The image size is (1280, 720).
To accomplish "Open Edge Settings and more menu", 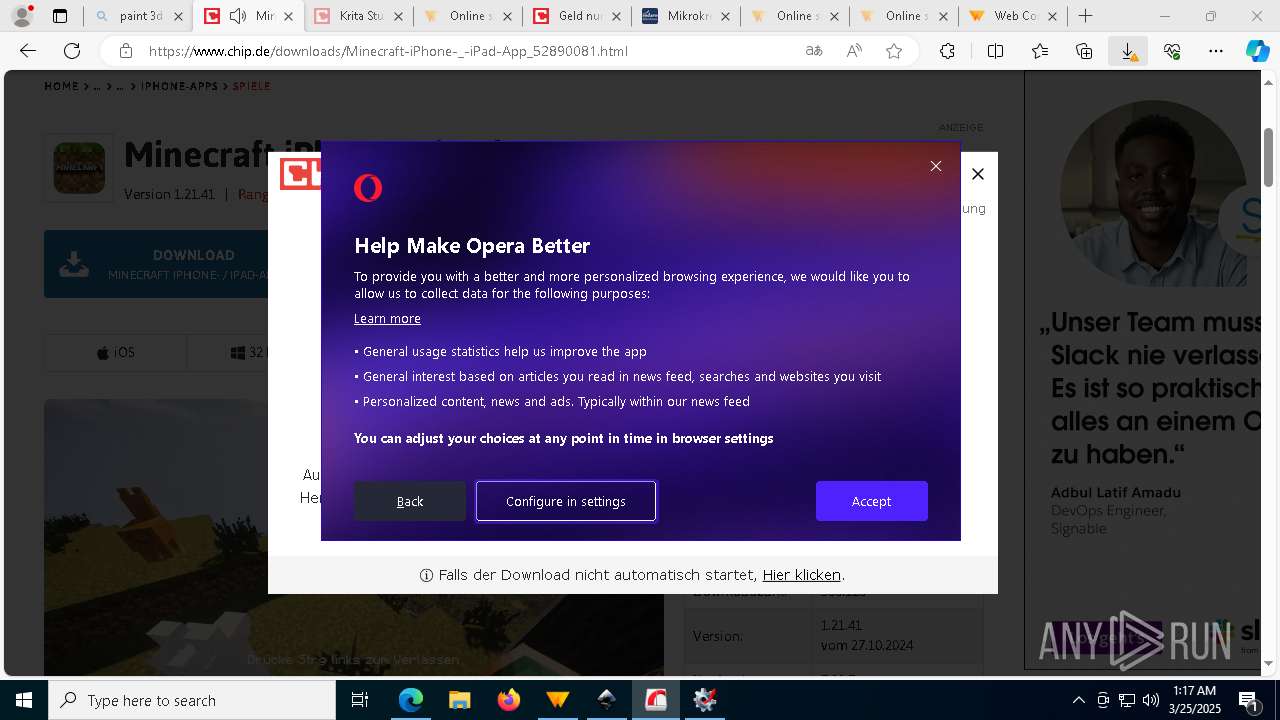I will (x=1216, y=51).
